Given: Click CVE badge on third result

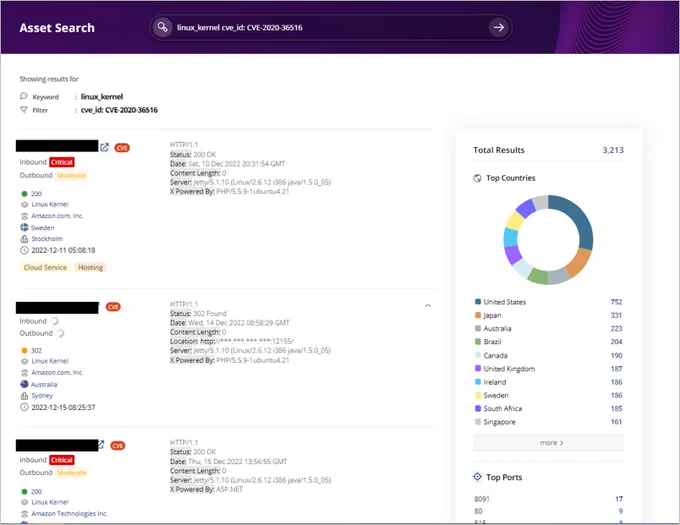Looking at the screenshot, I should [118, 446].
